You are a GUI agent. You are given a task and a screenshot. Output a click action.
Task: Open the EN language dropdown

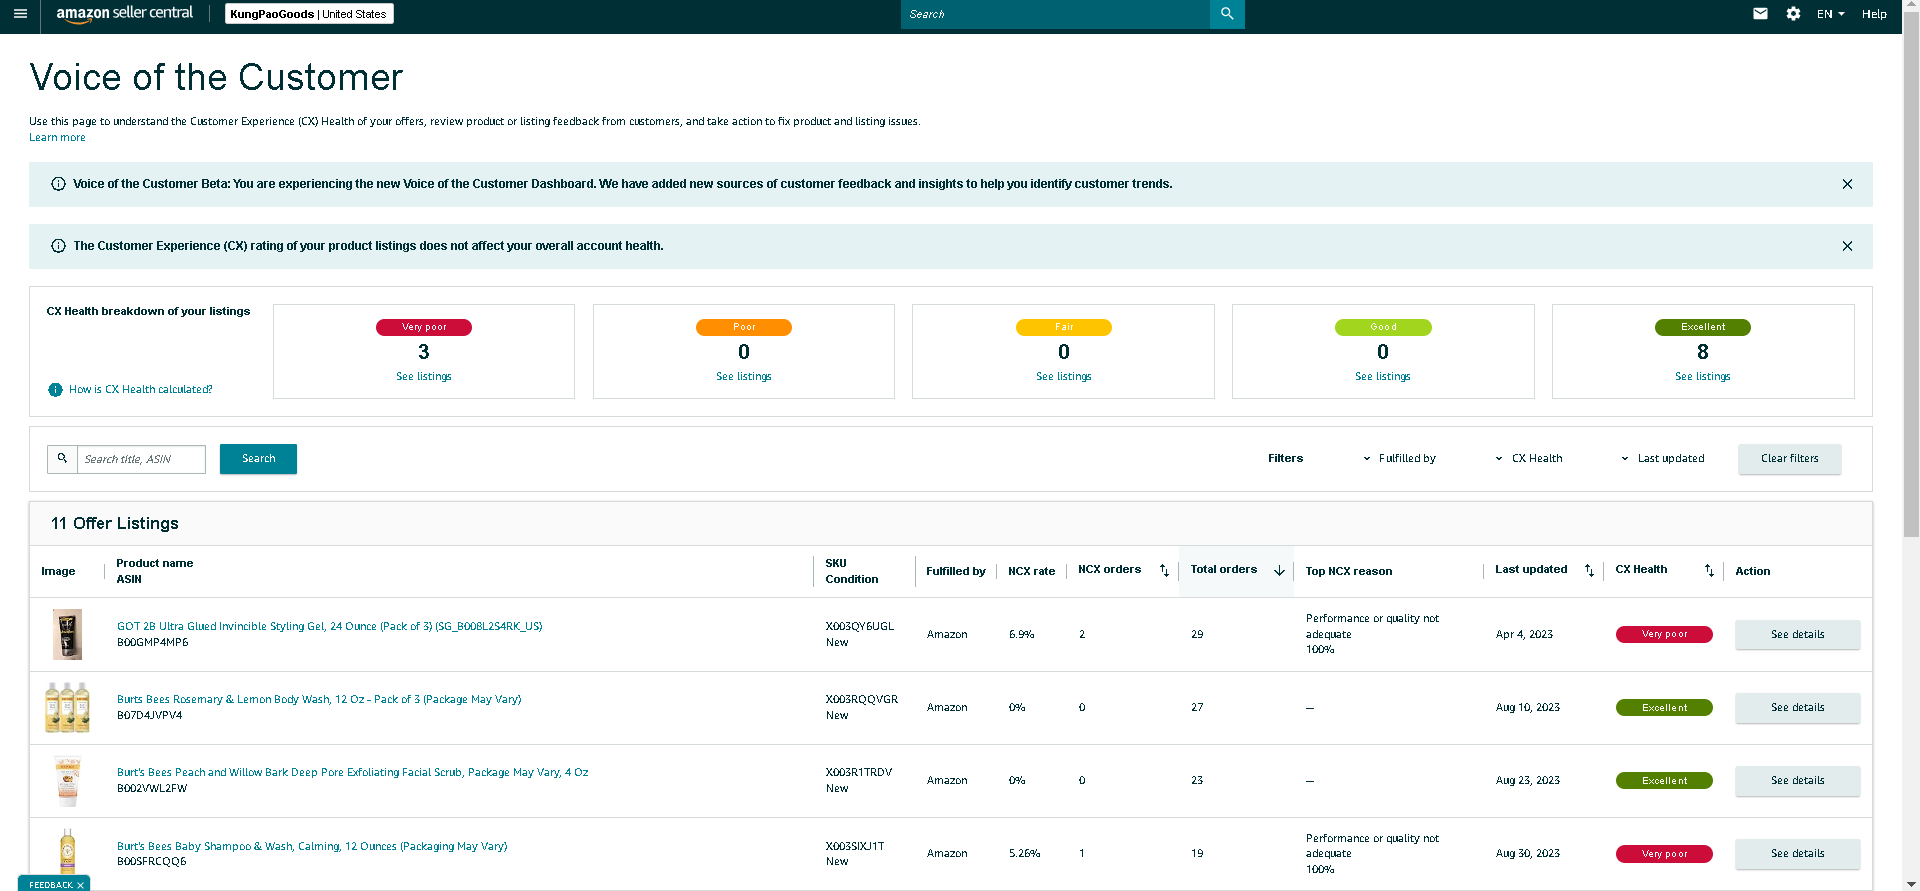1830,14
